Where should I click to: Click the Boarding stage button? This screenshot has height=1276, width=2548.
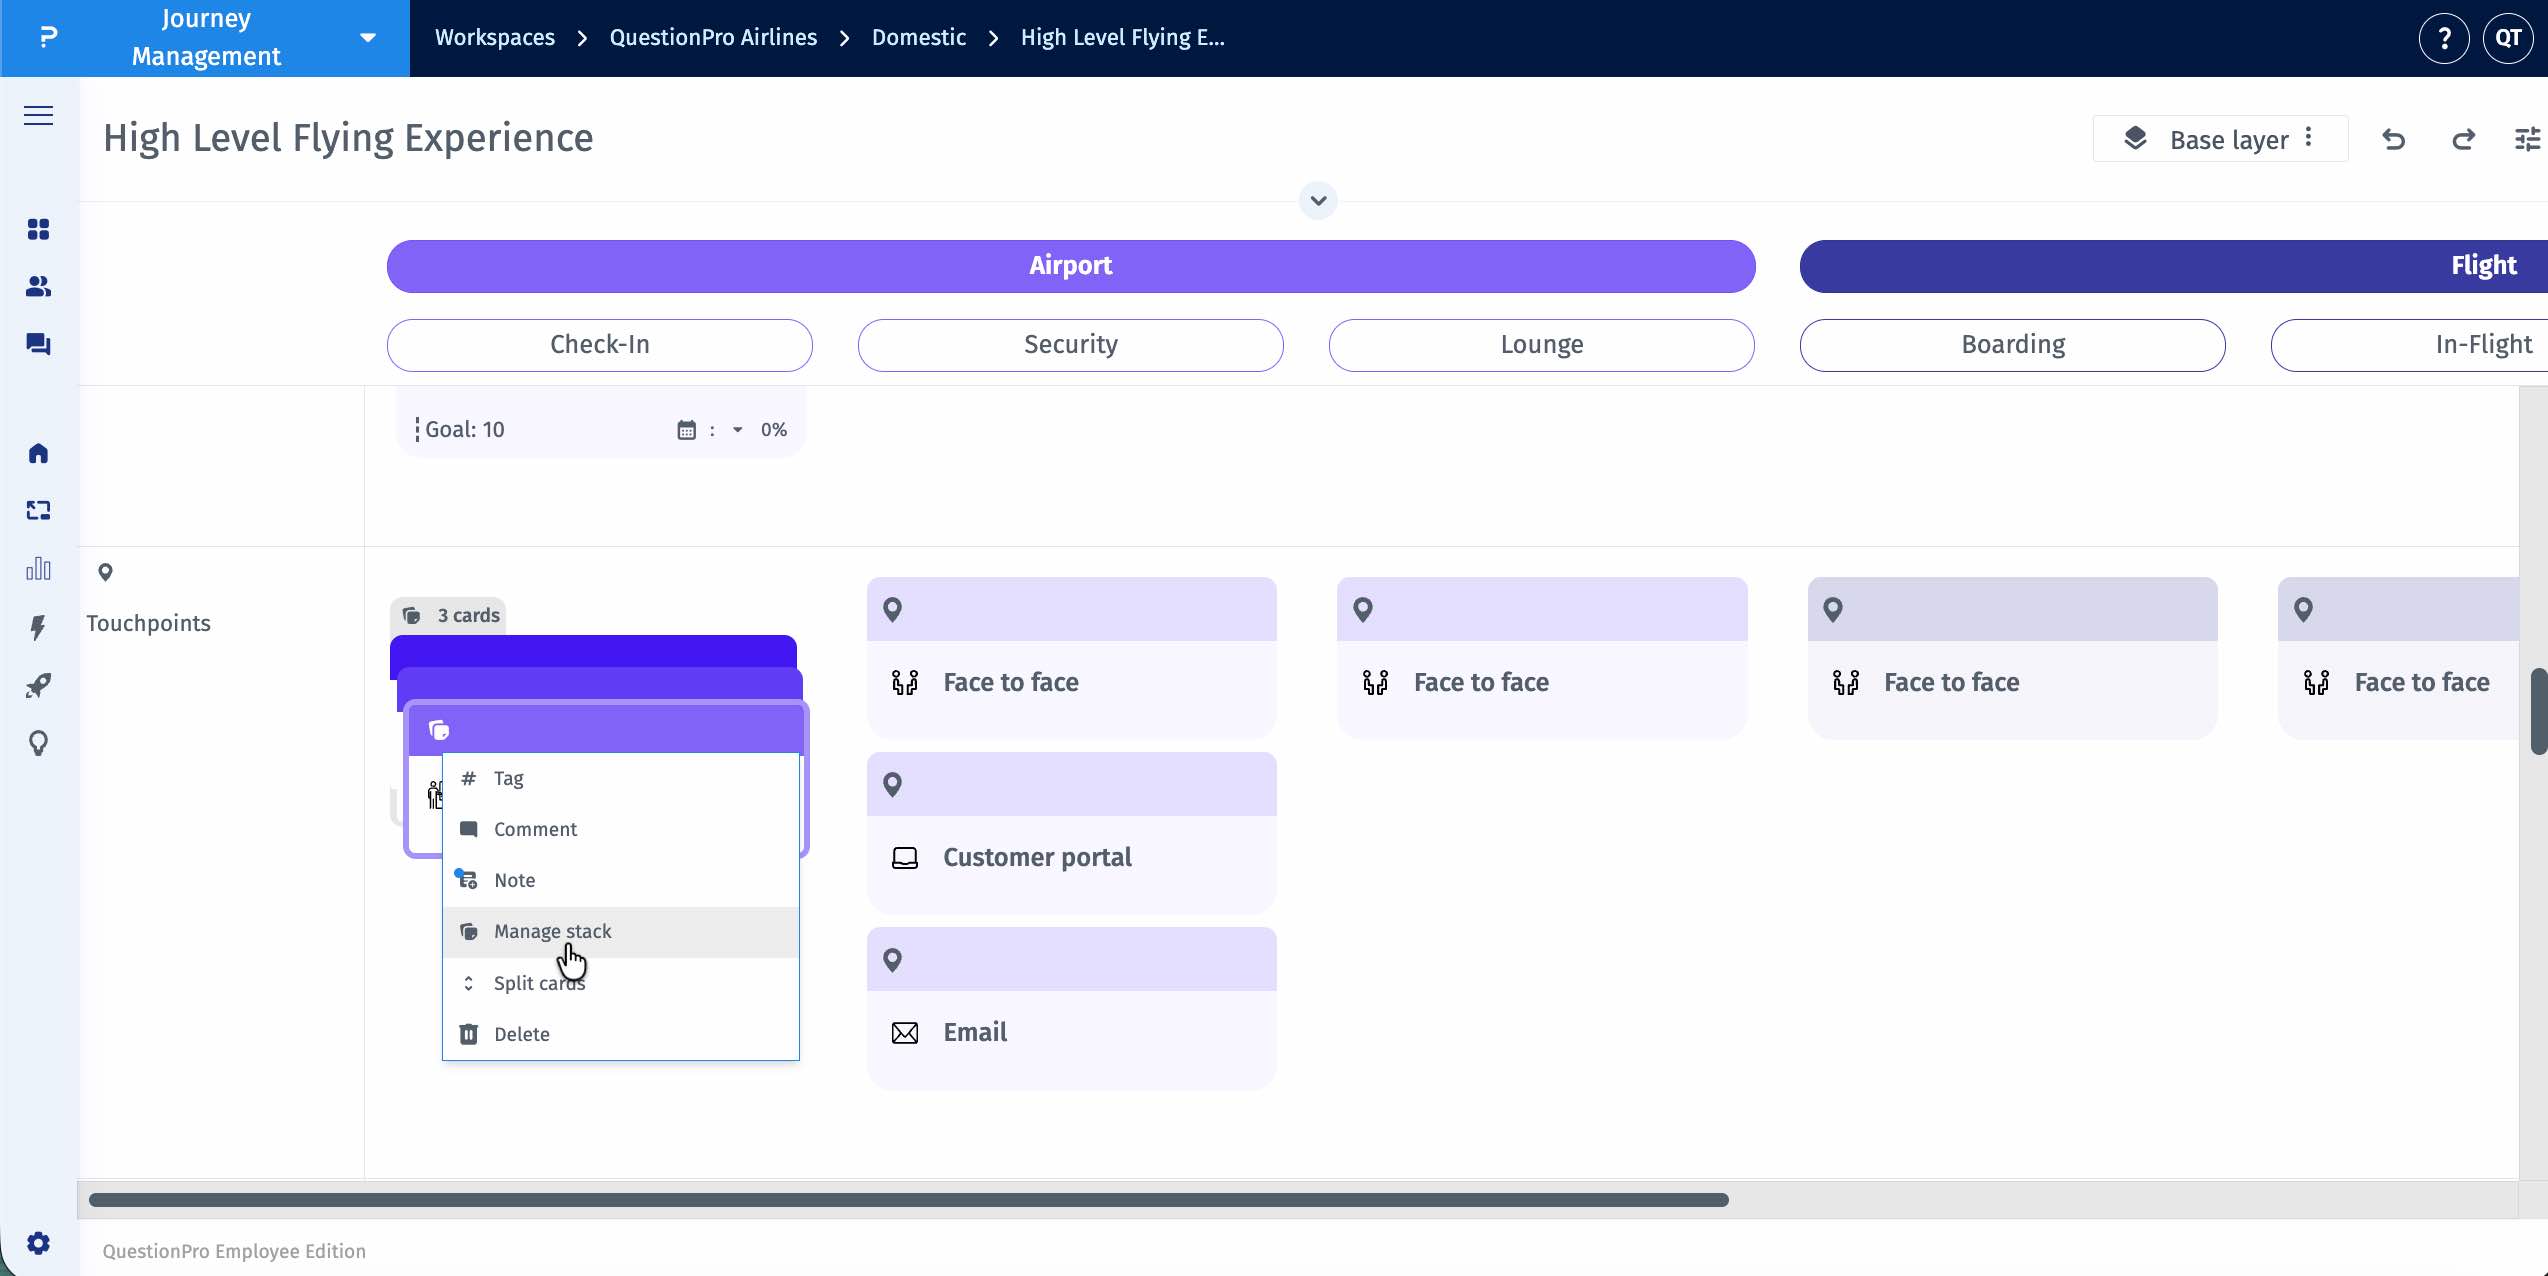coord(2012,344)
